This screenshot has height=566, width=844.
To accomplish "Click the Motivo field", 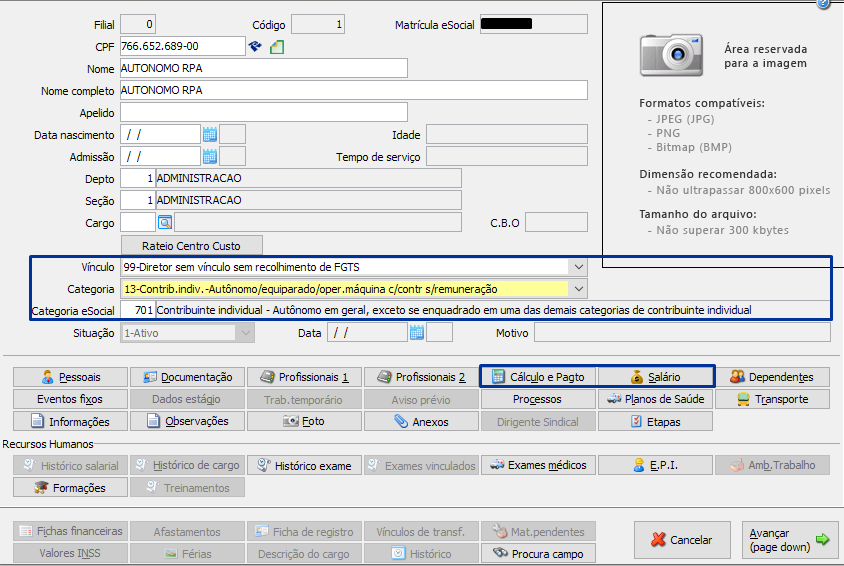I will pos(682,333).
